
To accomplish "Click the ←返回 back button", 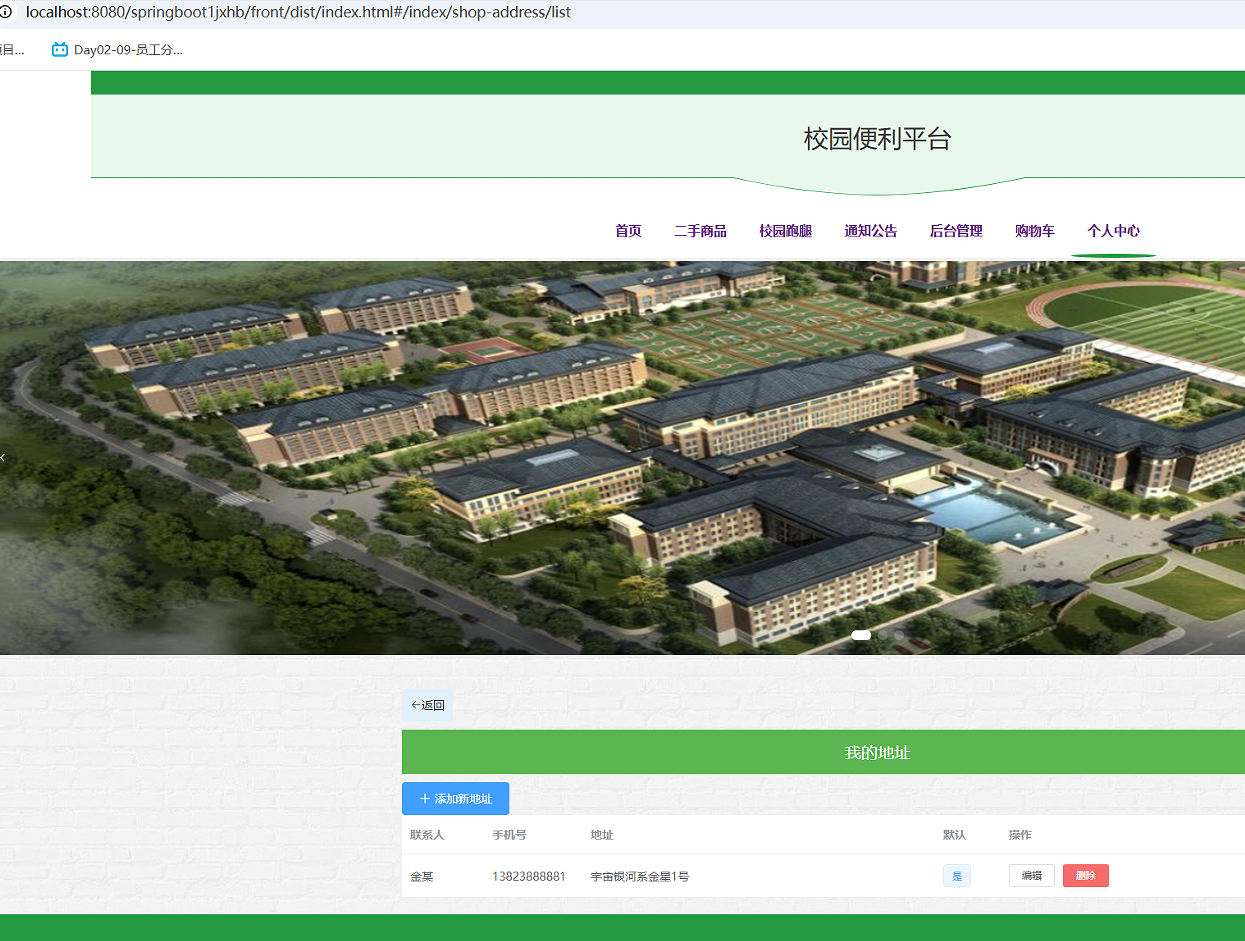I will (427, 705).
